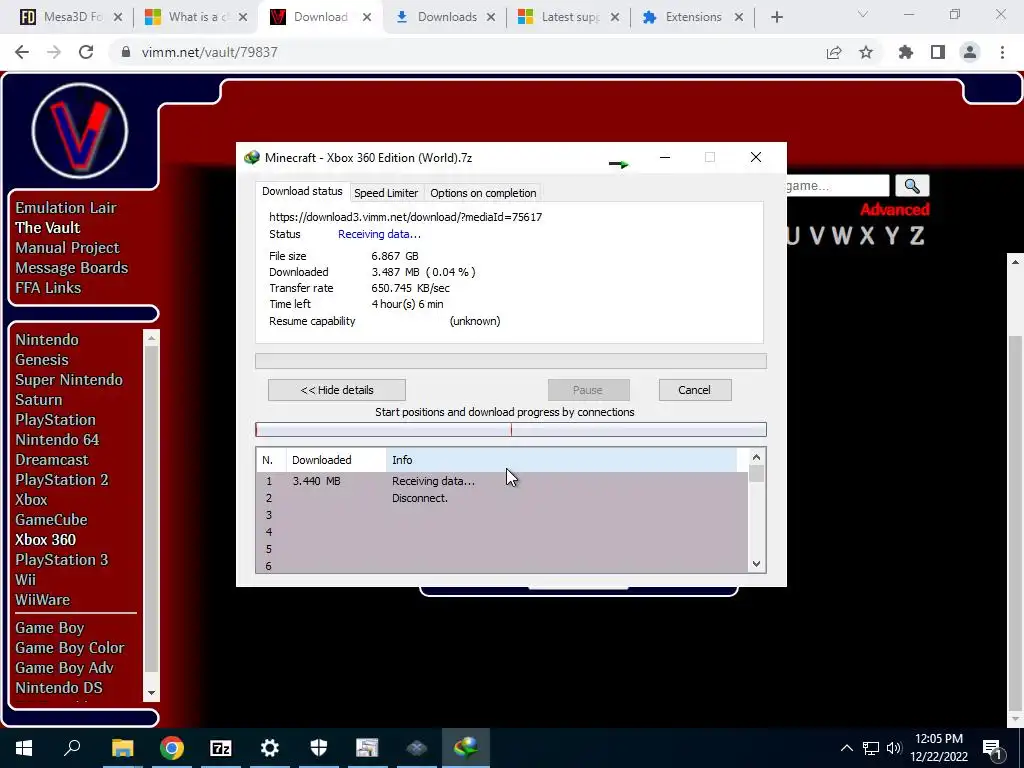Image resolution: width=1024 pixels, height=768 pixels.
Task: Click the Pause button
Action: (x=588, y=390)
